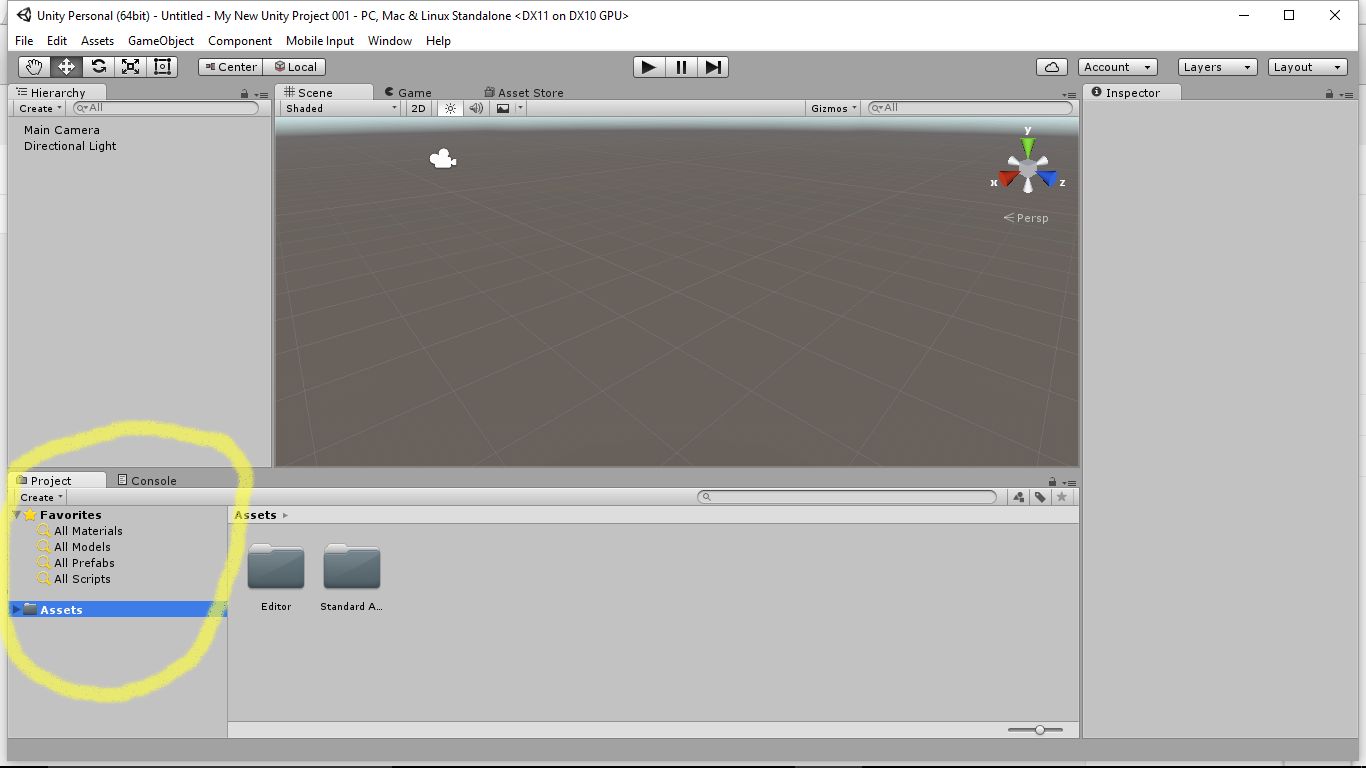
Task: Select the Hand pan tool
Action: click(x=34, y=67)
